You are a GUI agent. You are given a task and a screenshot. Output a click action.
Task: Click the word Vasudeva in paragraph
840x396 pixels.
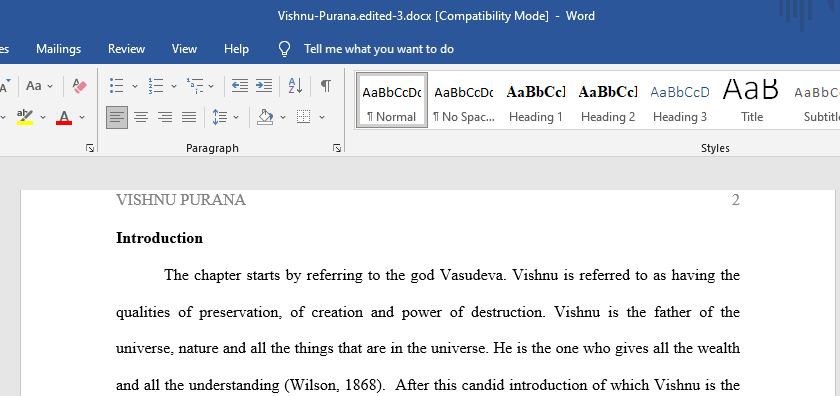(x=472, y=275)
